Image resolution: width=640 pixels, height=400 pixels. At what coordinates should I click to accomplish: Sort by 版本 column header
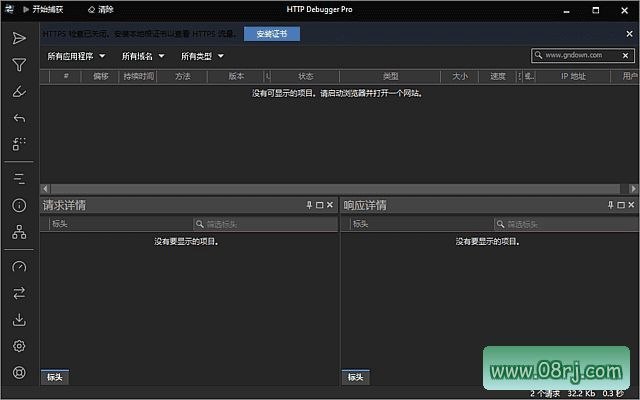click(x=236, y=76)
